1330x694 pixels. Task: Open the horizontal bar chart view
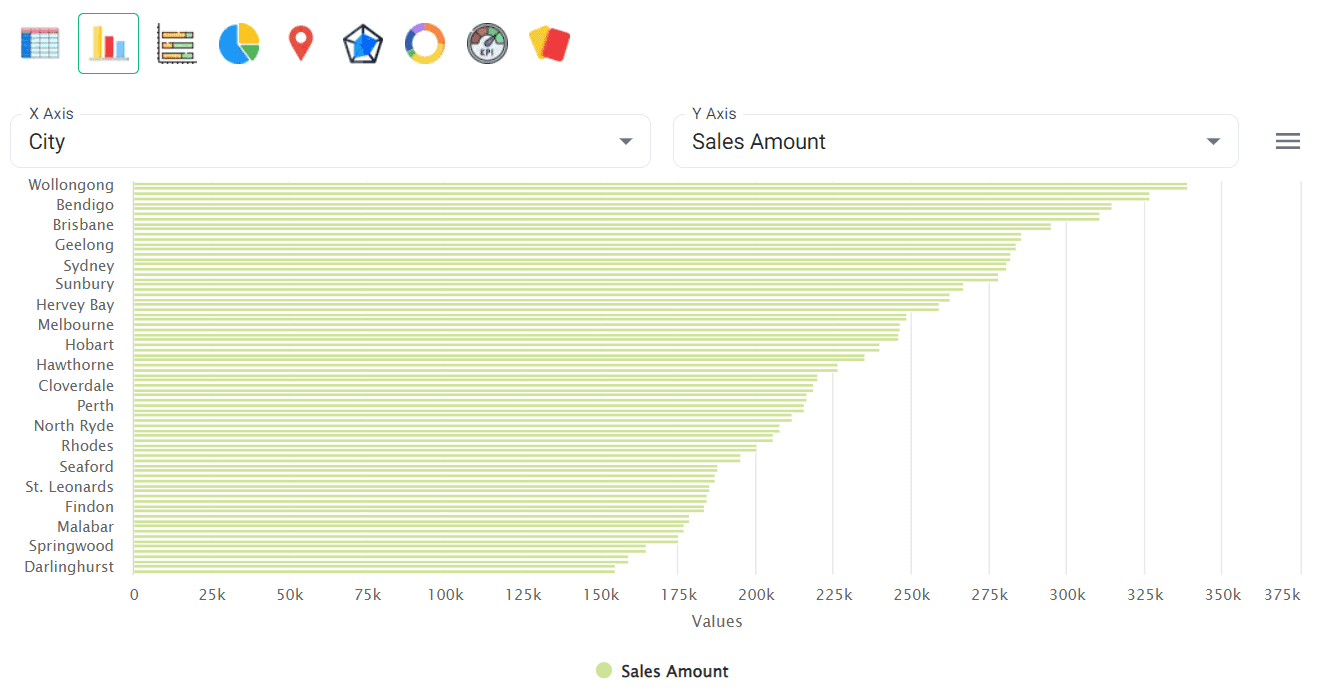(176, 43)
